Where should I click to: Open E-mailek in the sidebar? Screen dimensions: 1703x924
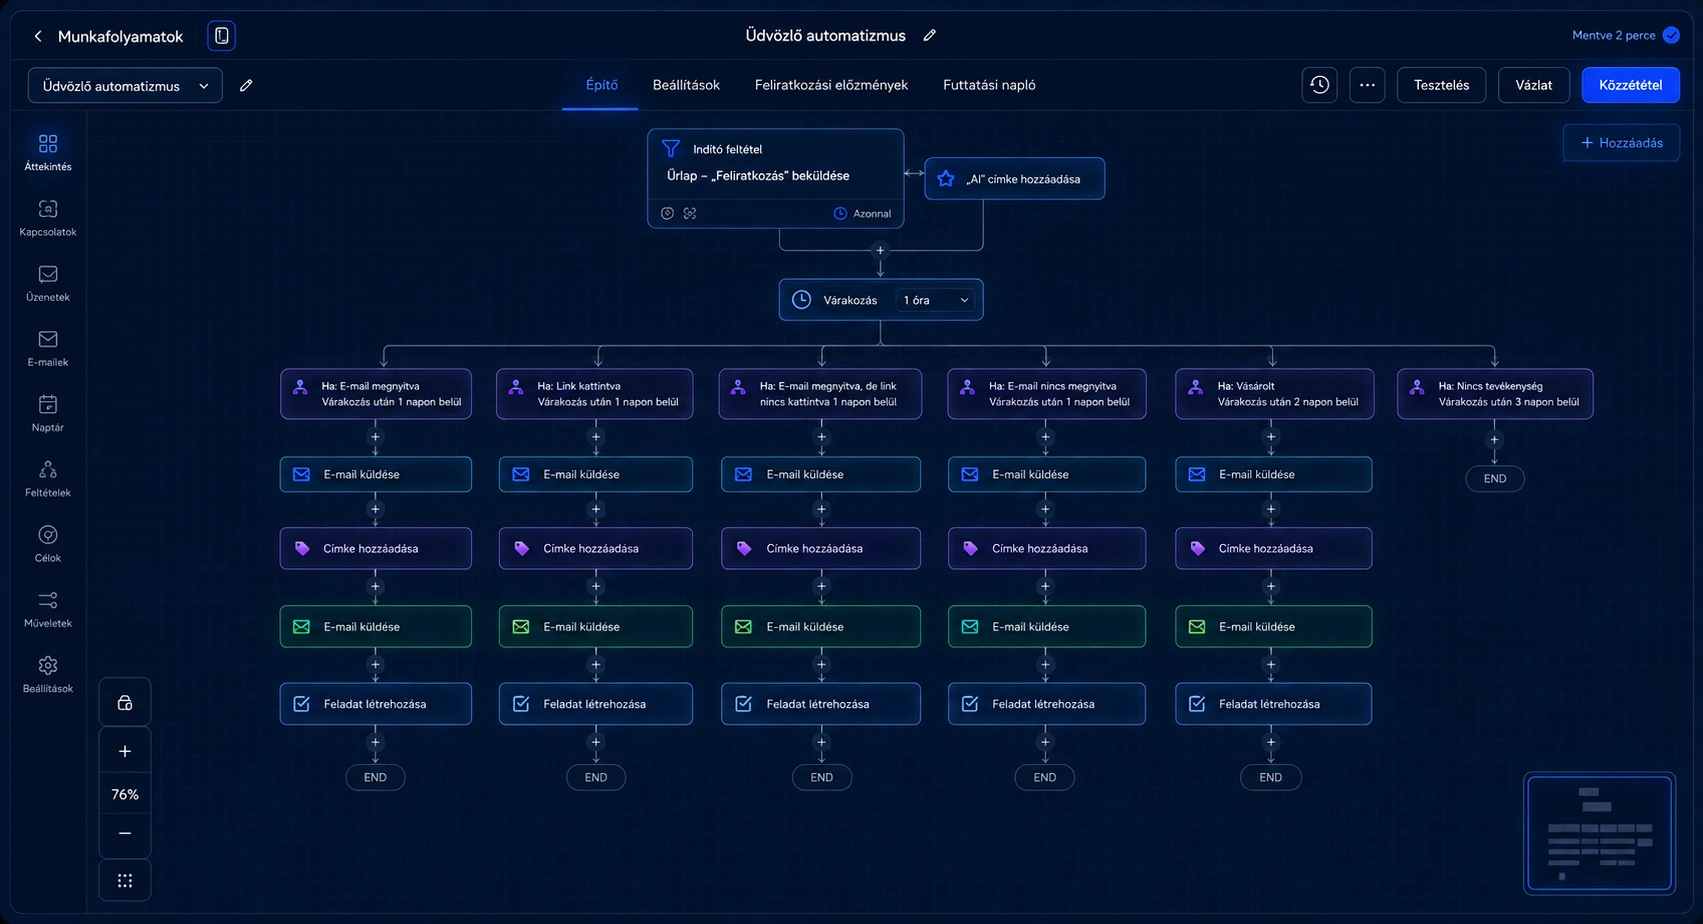(x=48, y=348)
